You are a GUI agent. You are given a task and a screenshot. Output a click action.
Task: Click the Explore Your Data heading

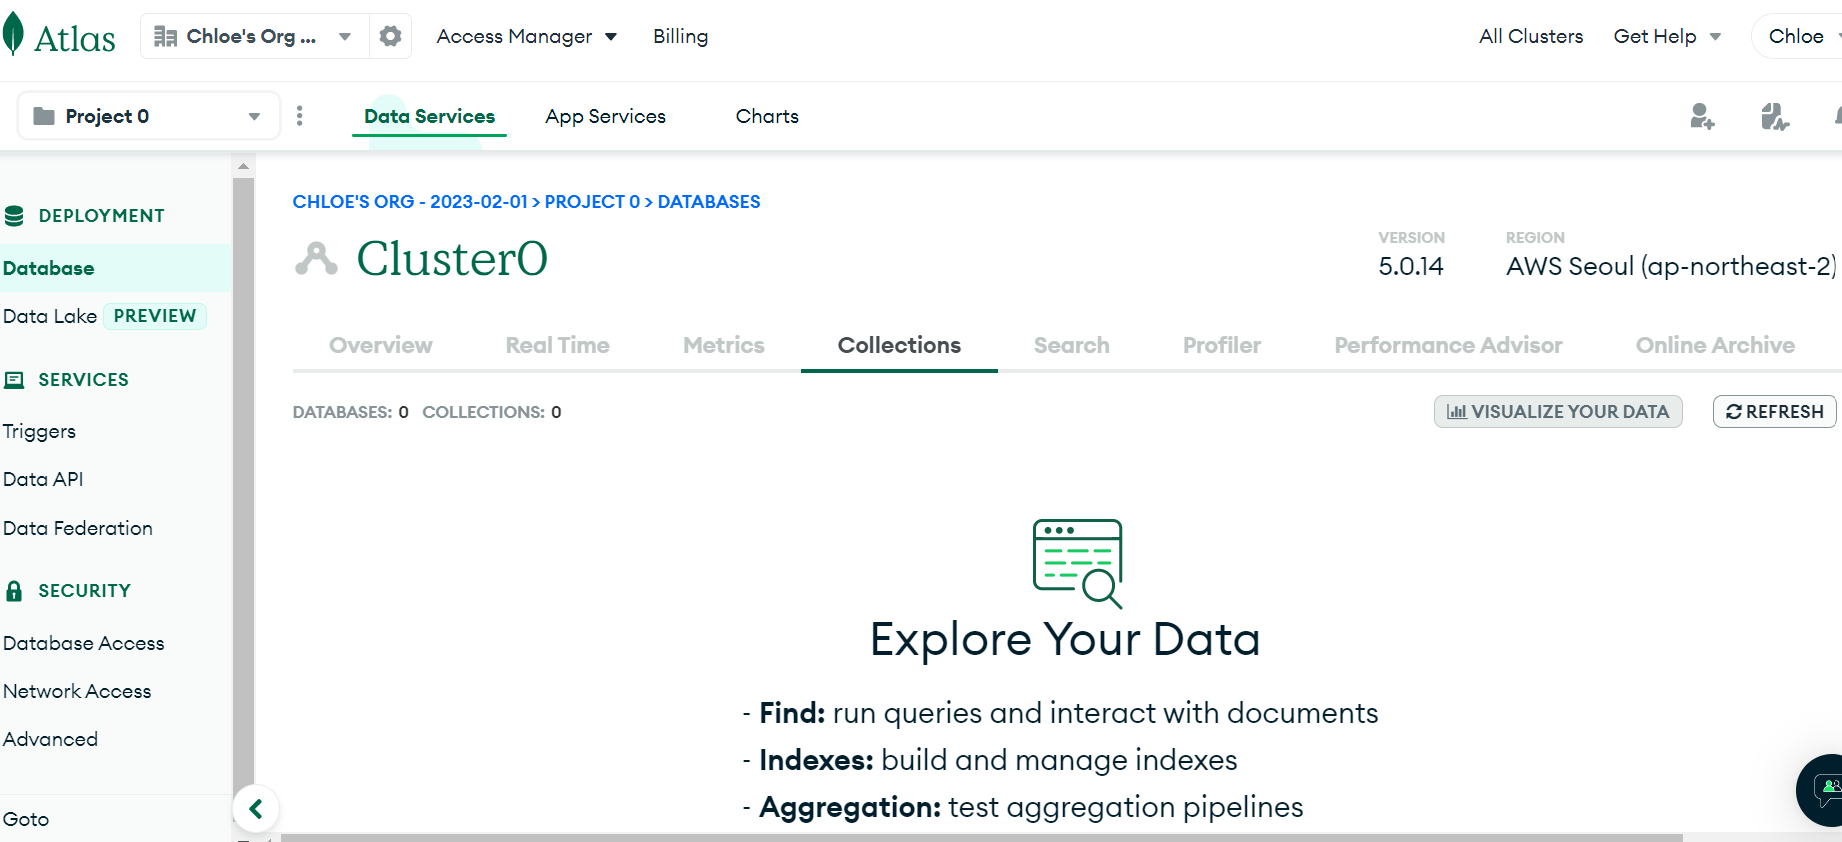[x=1065, y=639]
